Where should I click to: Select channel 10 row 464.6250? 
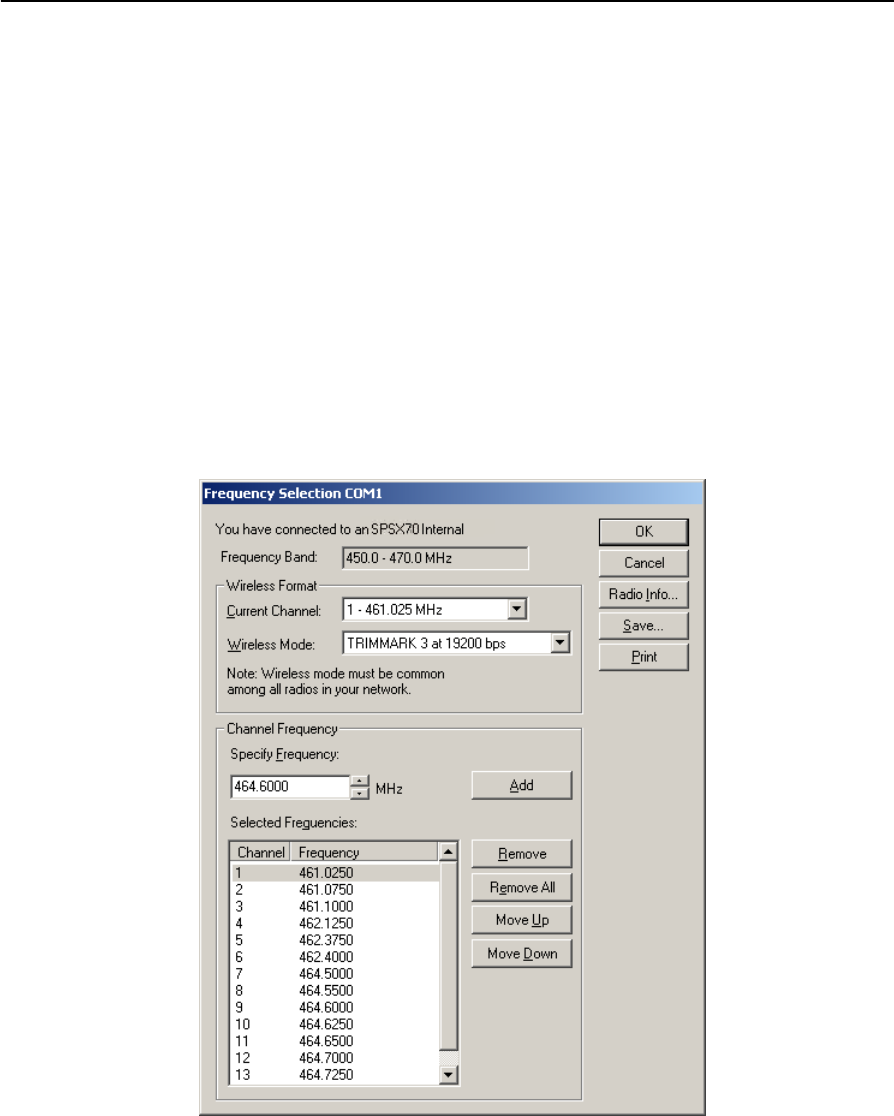click(335, 1024)
